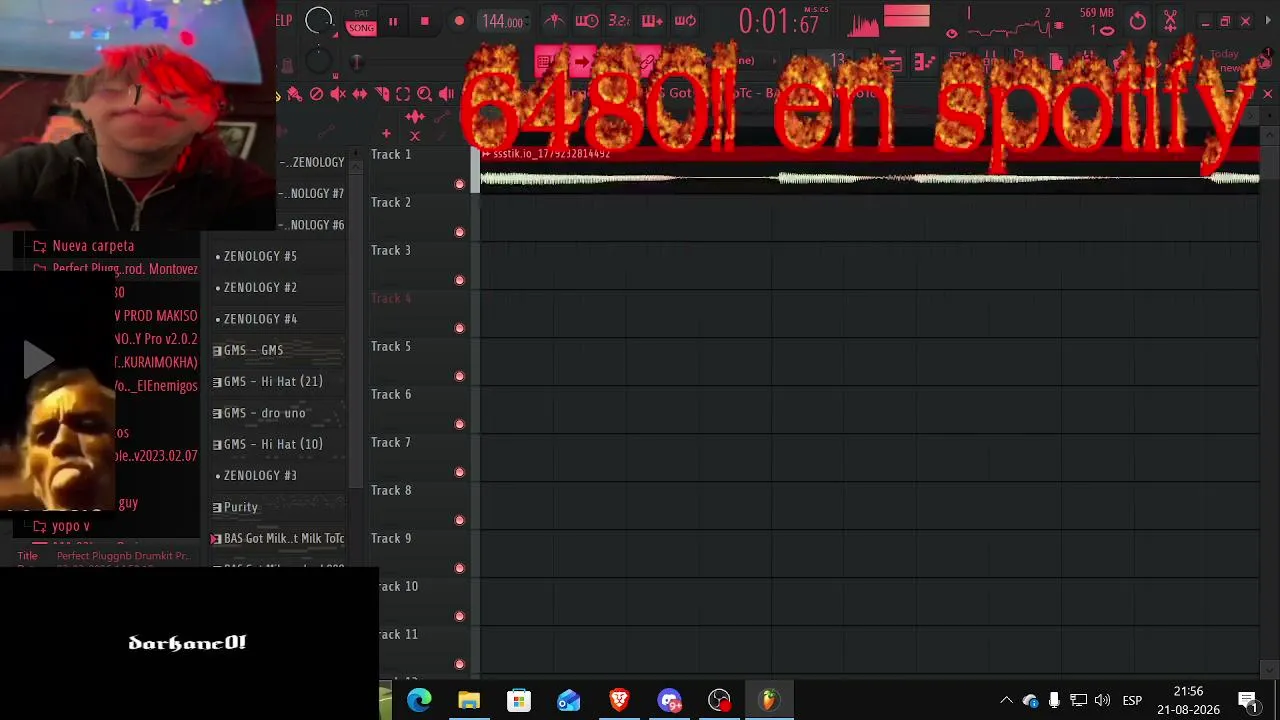Select the Zoom tool in playlist toolbar
The height and width of the screenshot is (720, 1280).
click(x=425, y=94)
